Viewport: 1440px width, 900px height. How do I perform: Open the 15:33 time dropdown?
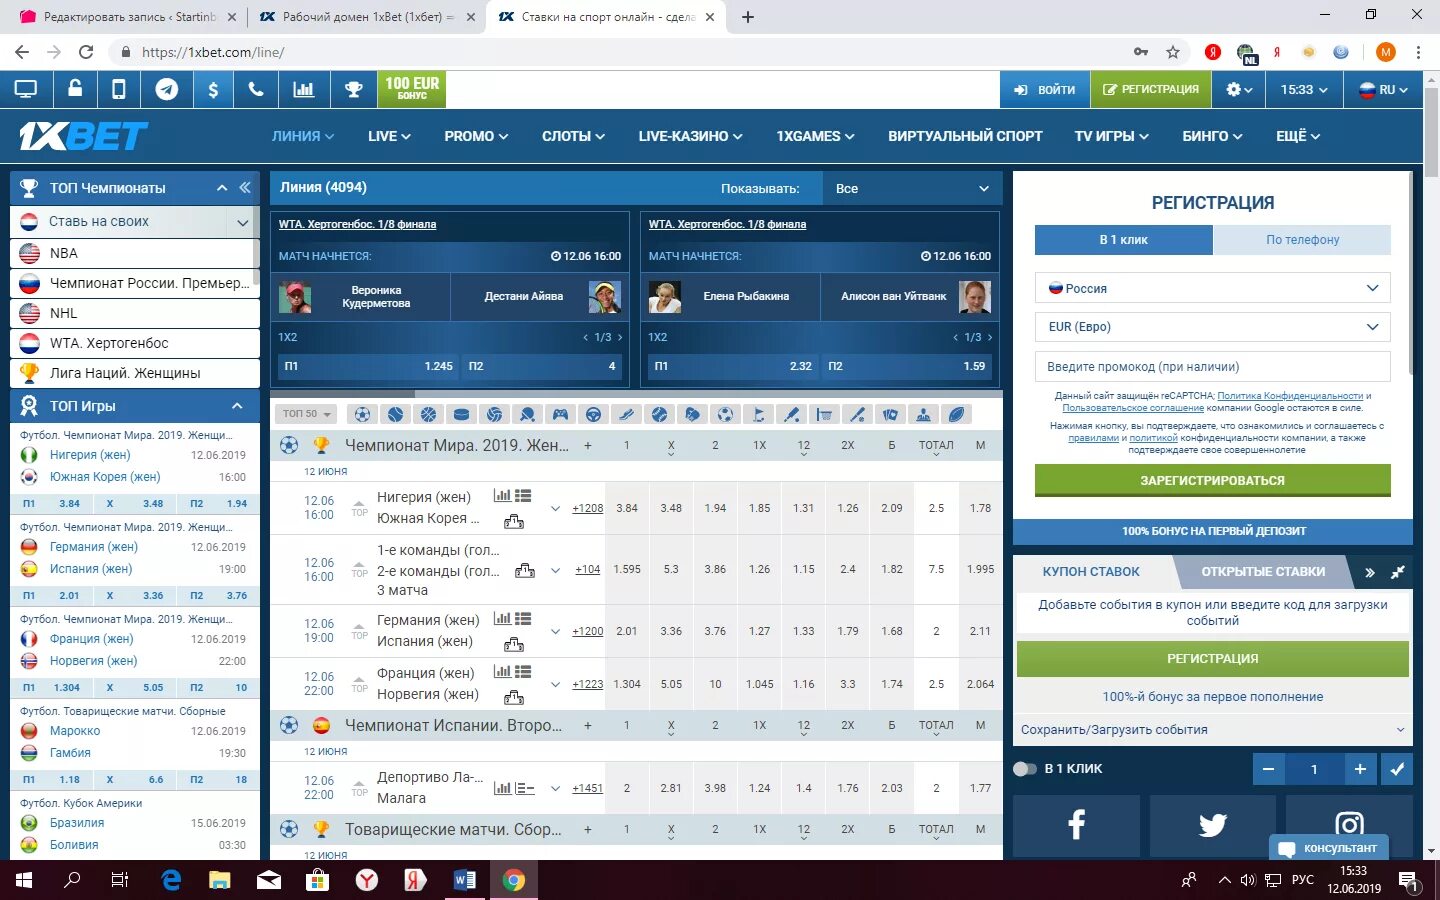point(1304,89)
